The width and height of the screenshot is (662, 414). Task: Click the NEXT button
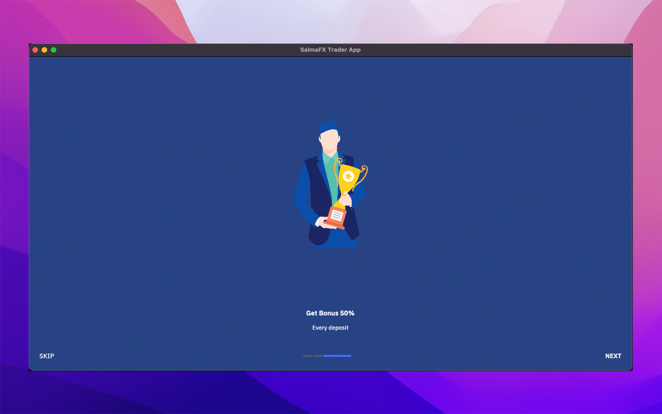(x=612, y=356)
